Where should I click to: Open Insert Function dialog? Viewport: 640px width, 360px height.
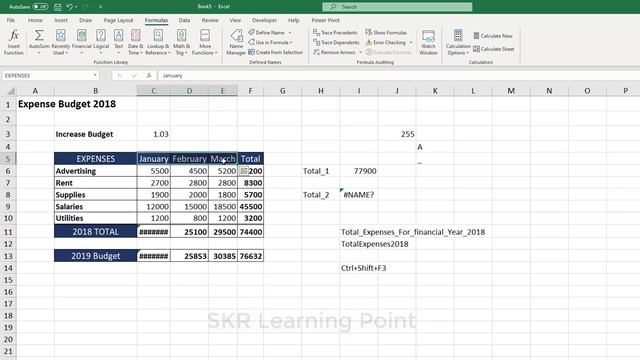(13, 42)
